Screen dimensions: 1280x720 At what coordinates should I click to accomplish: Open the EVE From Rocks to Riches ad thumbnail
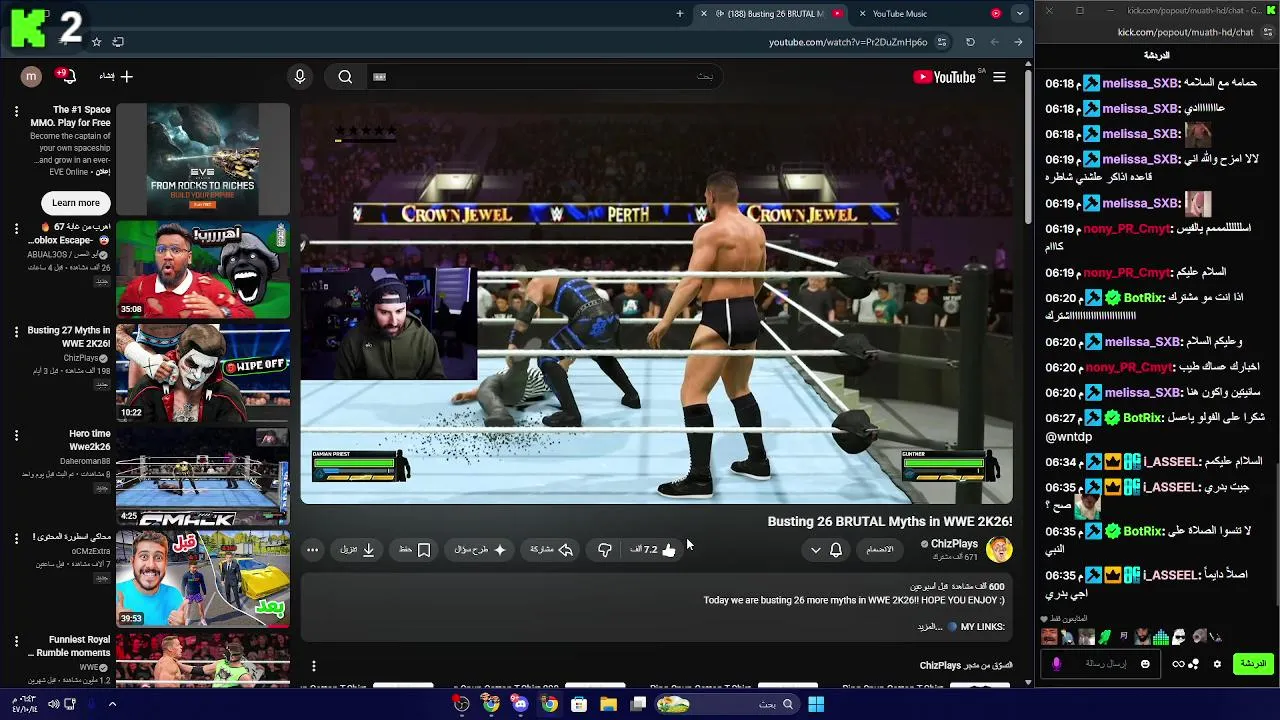pyautogui.click(x=203, y=159)
